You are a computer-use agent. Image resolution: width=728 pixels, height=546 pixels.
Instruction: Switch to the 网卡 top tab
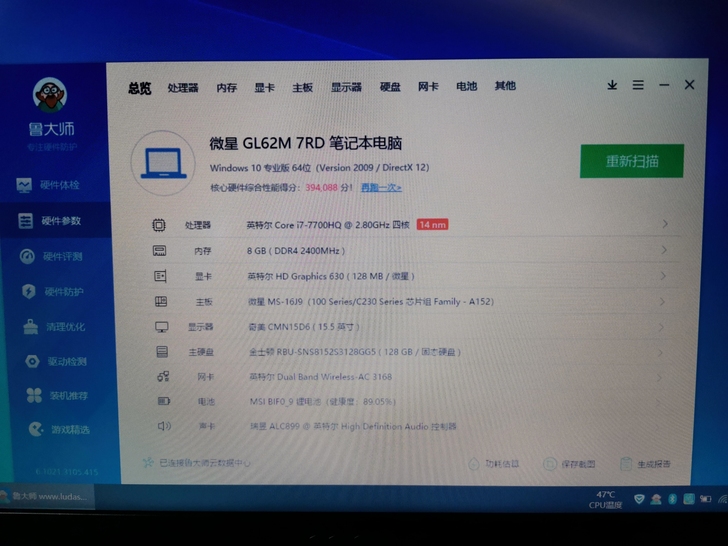click(x=428, y=86)
